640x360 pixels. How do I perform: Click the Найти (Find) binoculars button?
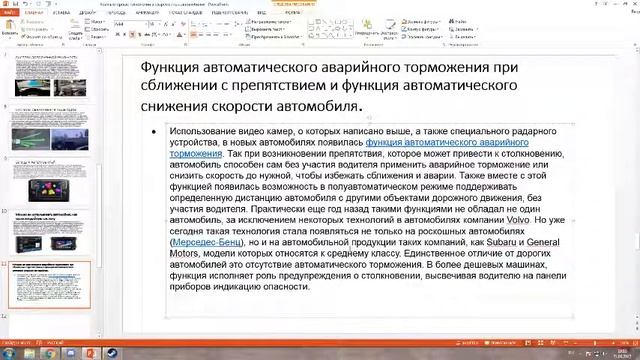pyautogui.click(x=458, y=21)
